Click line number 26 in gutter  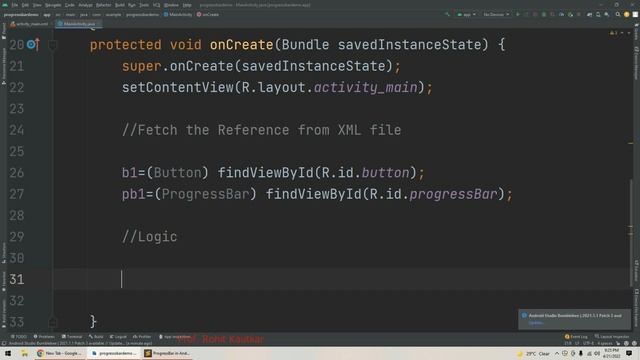(16, 173)
